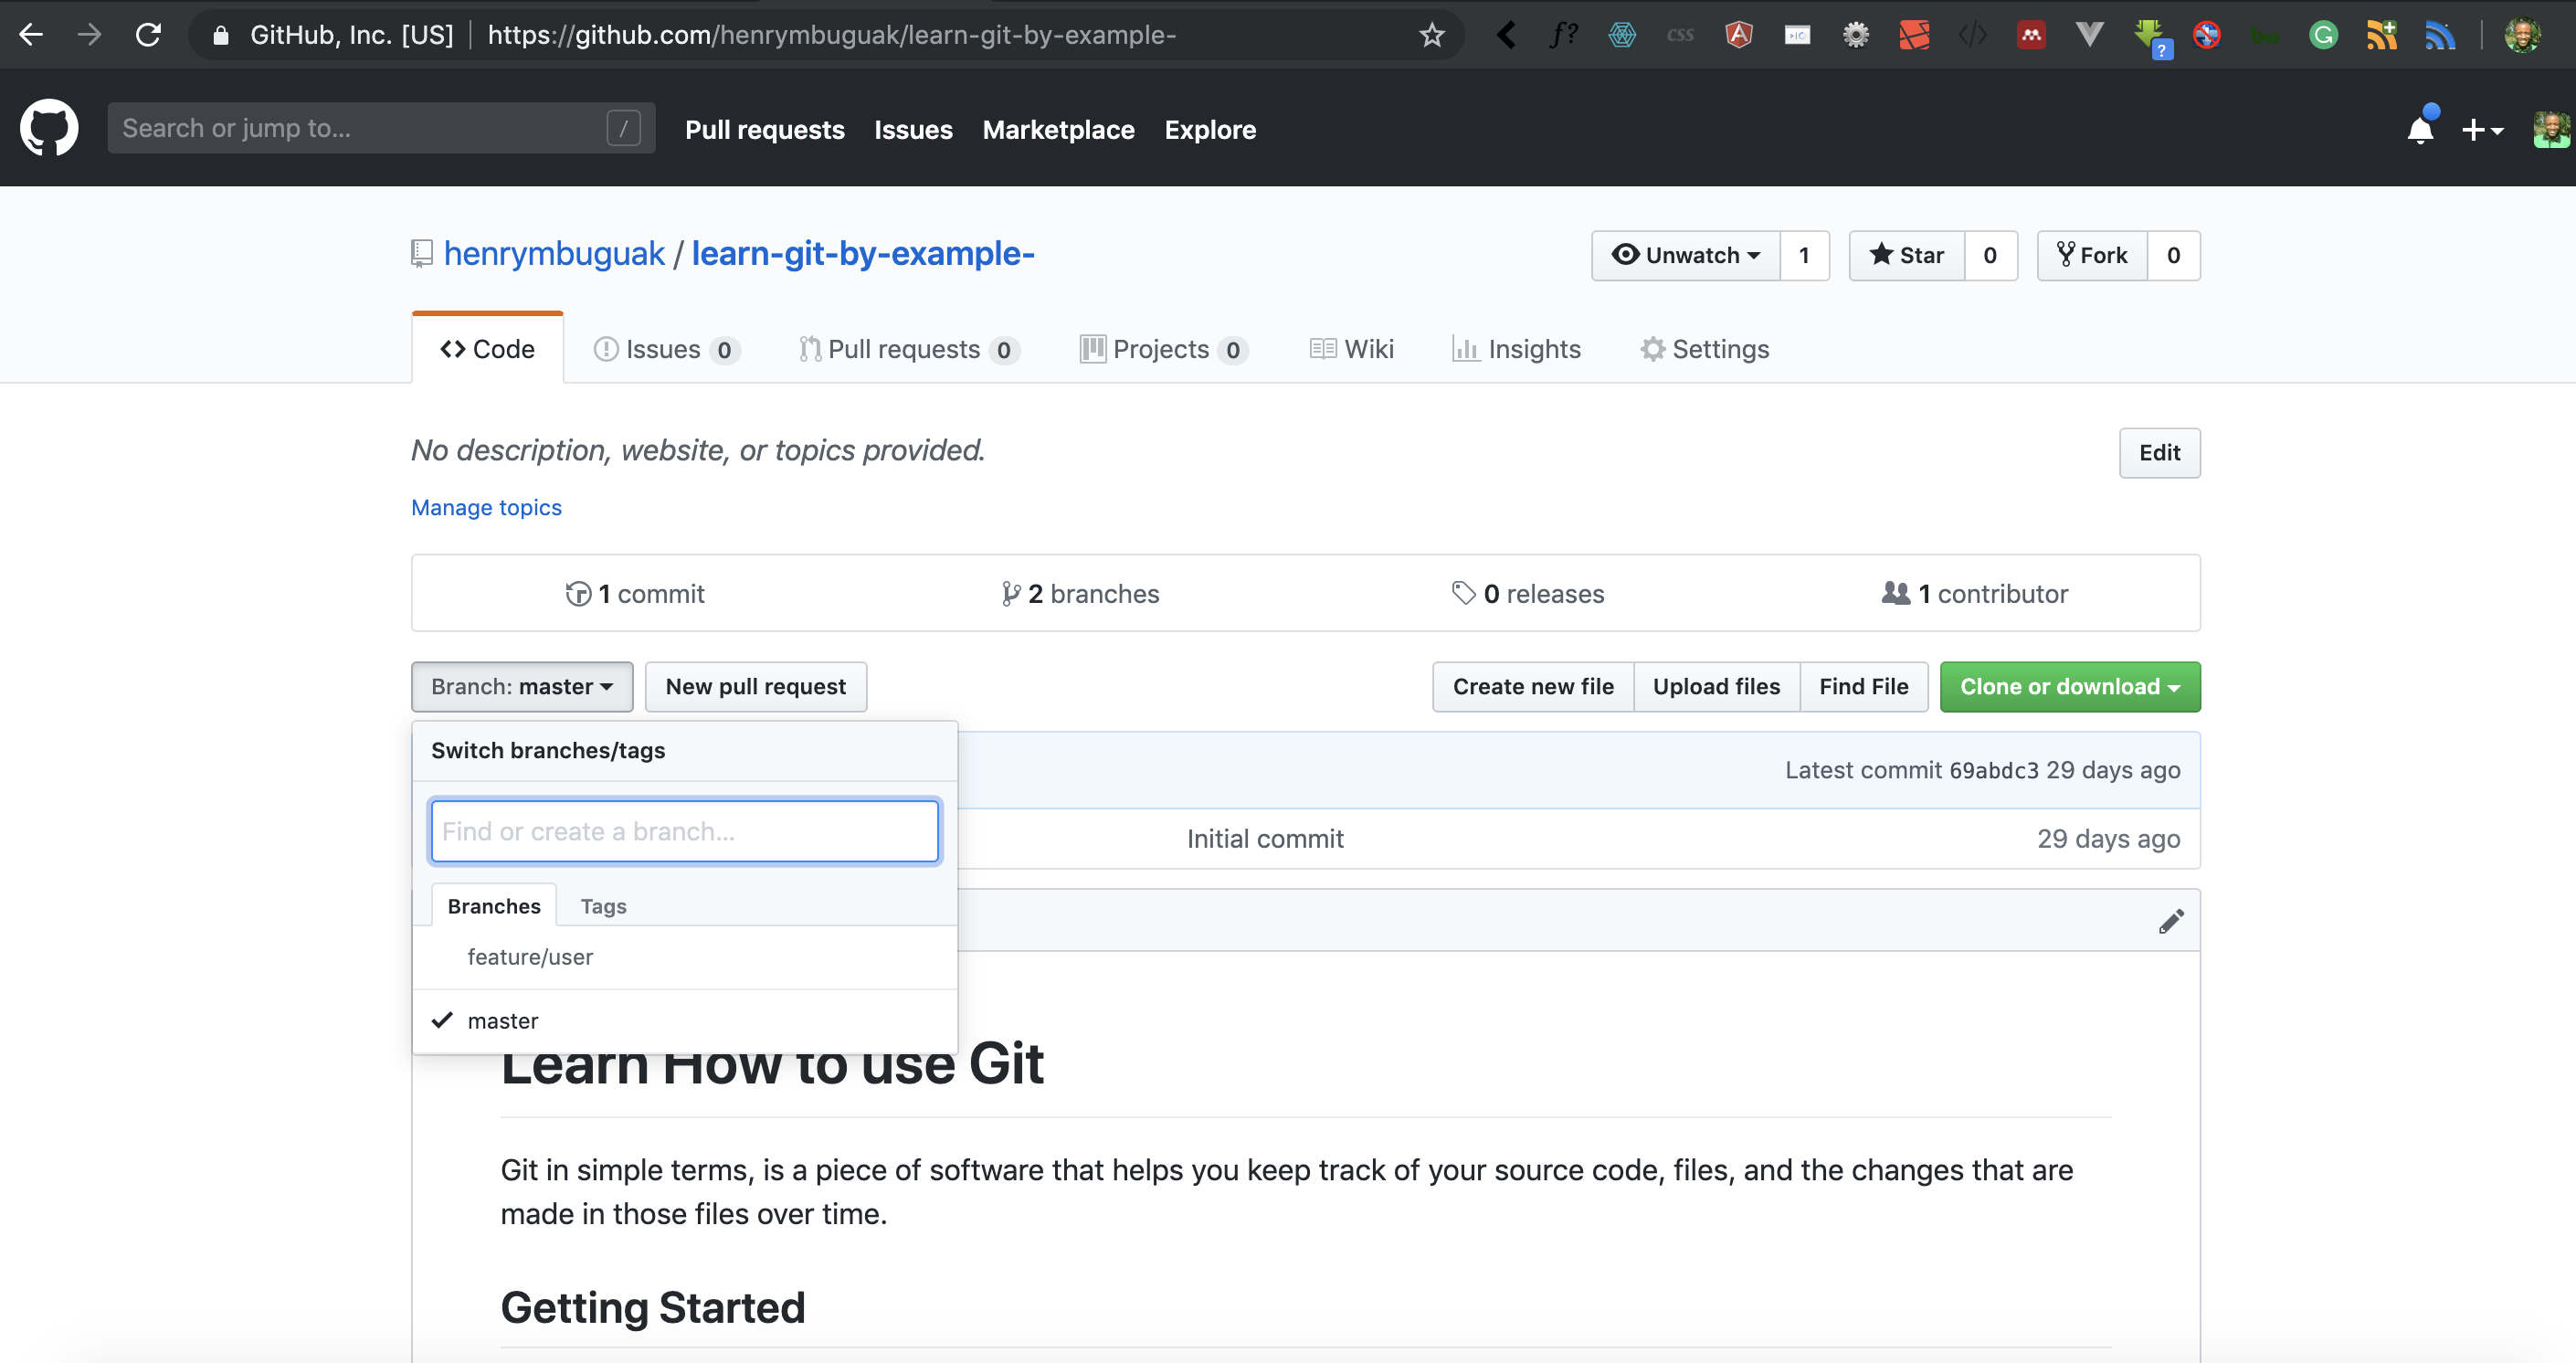Reload the page with refresh icon

[x=149, y=35]
